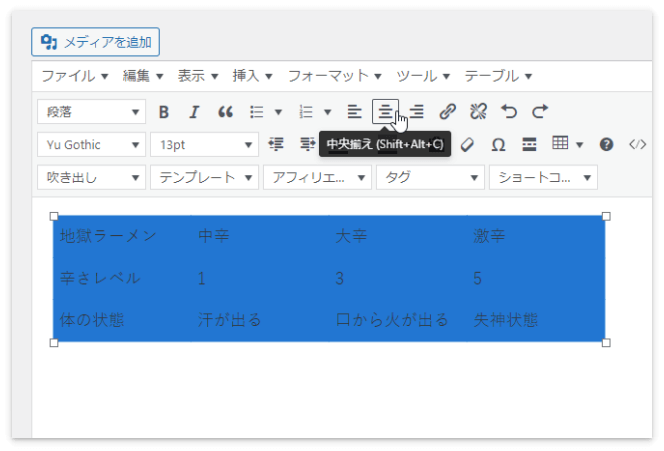Expand the タグ dropdown

430,177
